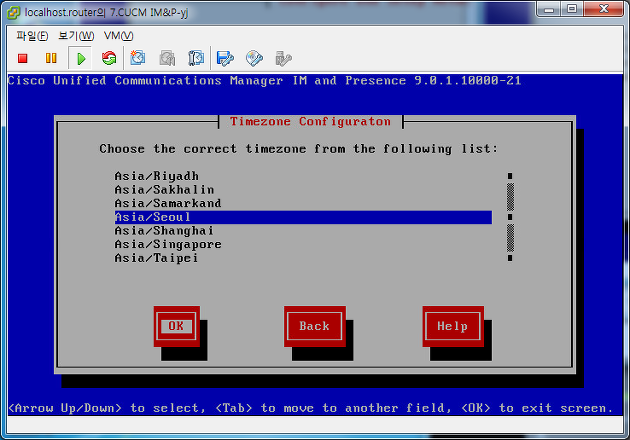
Task: Open the snapshot manager icon
Action: point(196,58)
